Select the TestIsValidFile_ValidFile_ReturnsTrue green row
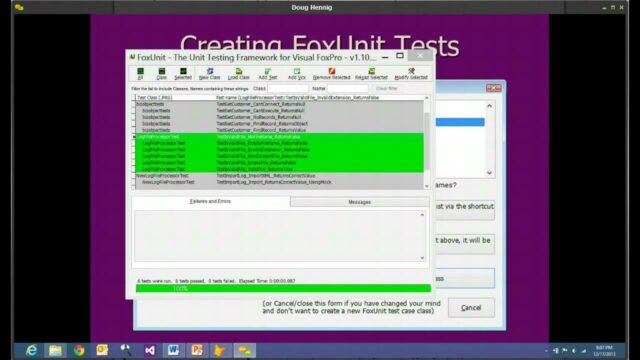Image resolution: width=640 pixels, height=360 pixels. pyautogui.click(x=279, y=169)
